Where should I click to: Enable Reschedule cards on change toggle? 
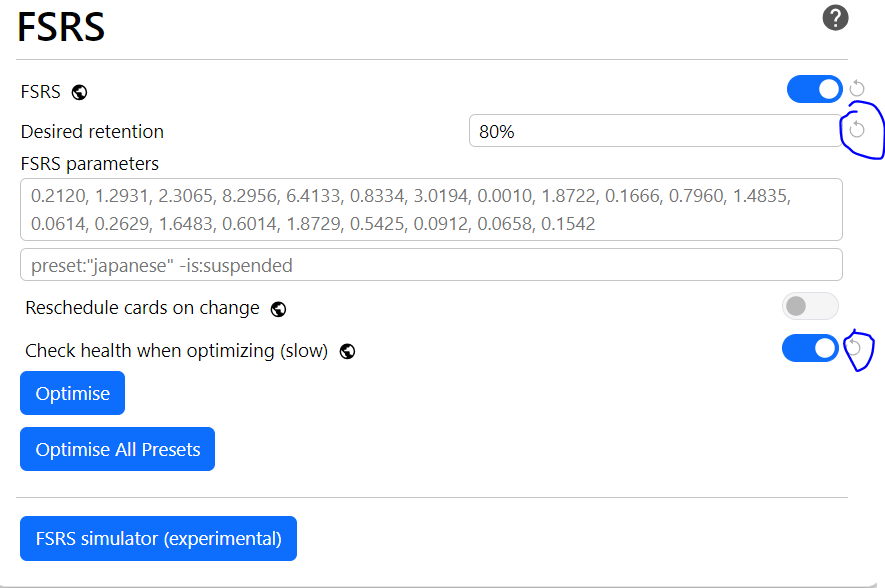tap(809, 306)
